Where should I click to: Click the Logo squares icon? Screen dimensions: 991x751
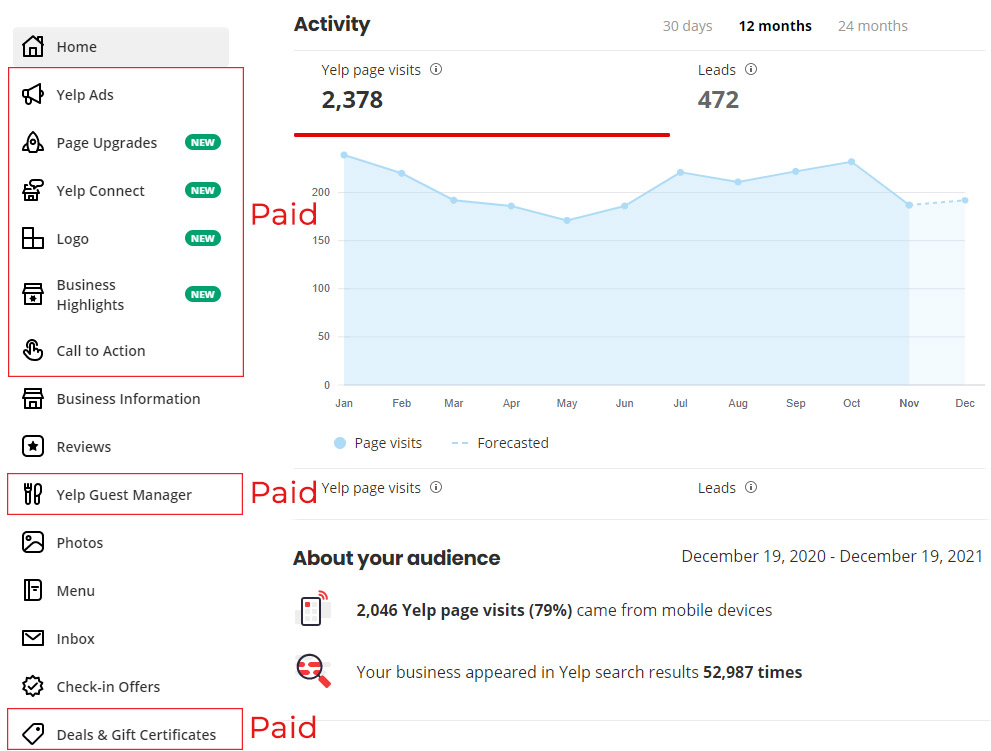click(33, 238)
